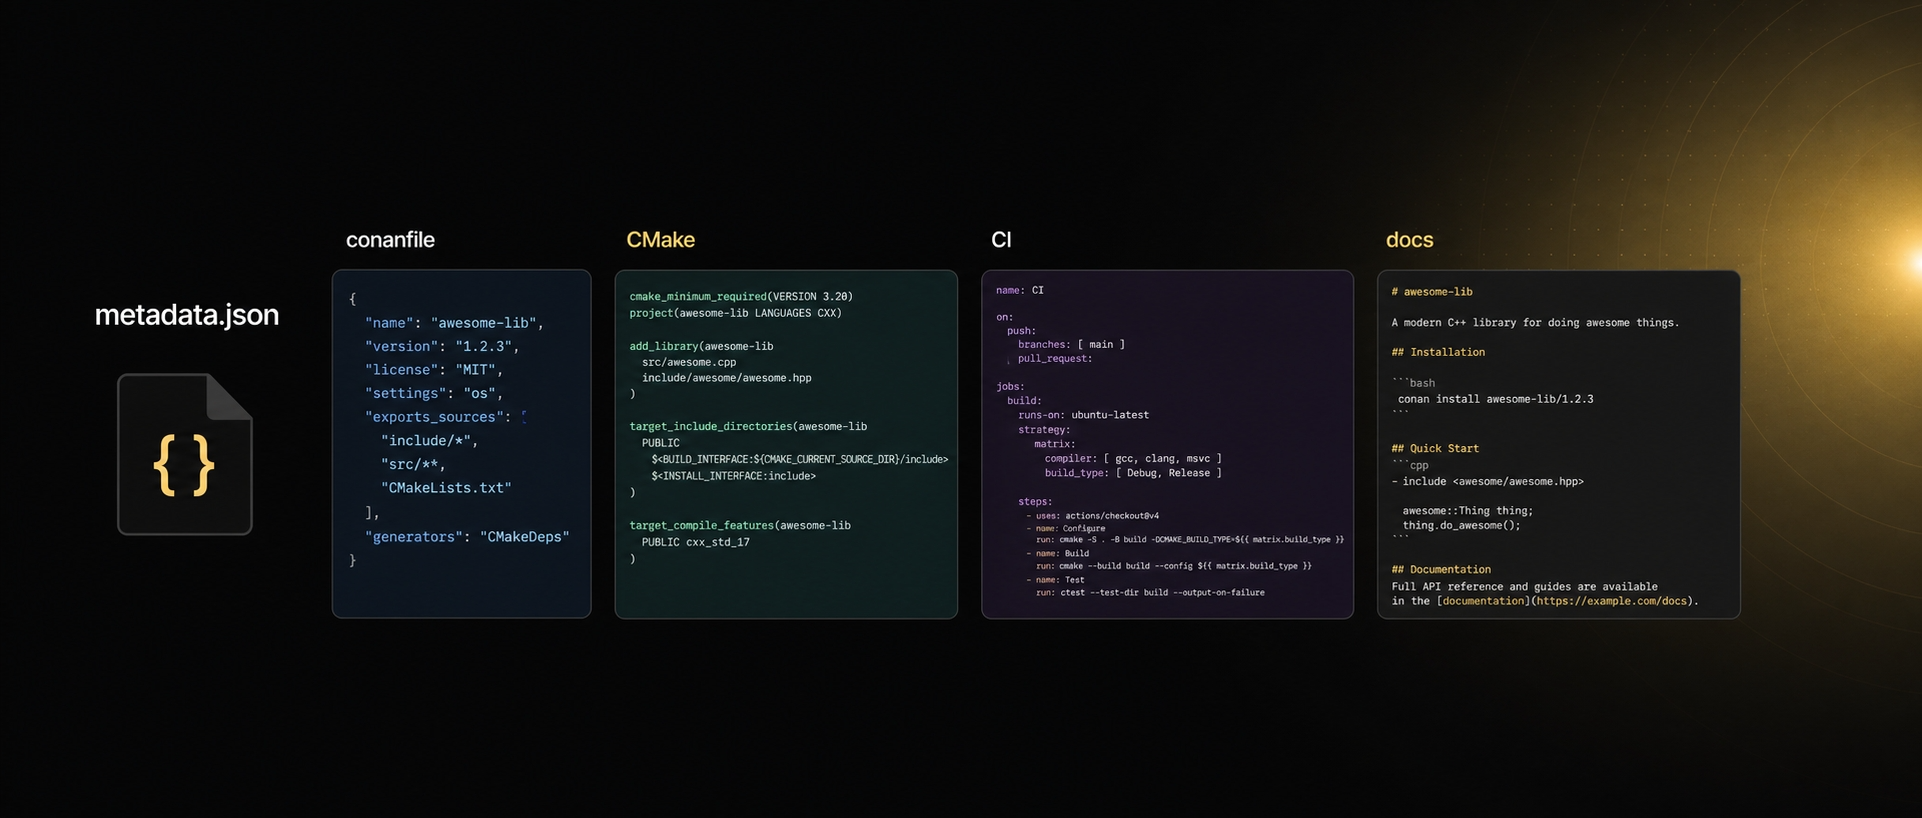Click the "build_type: [ Debug, Release ]" line

(1134, 473)
